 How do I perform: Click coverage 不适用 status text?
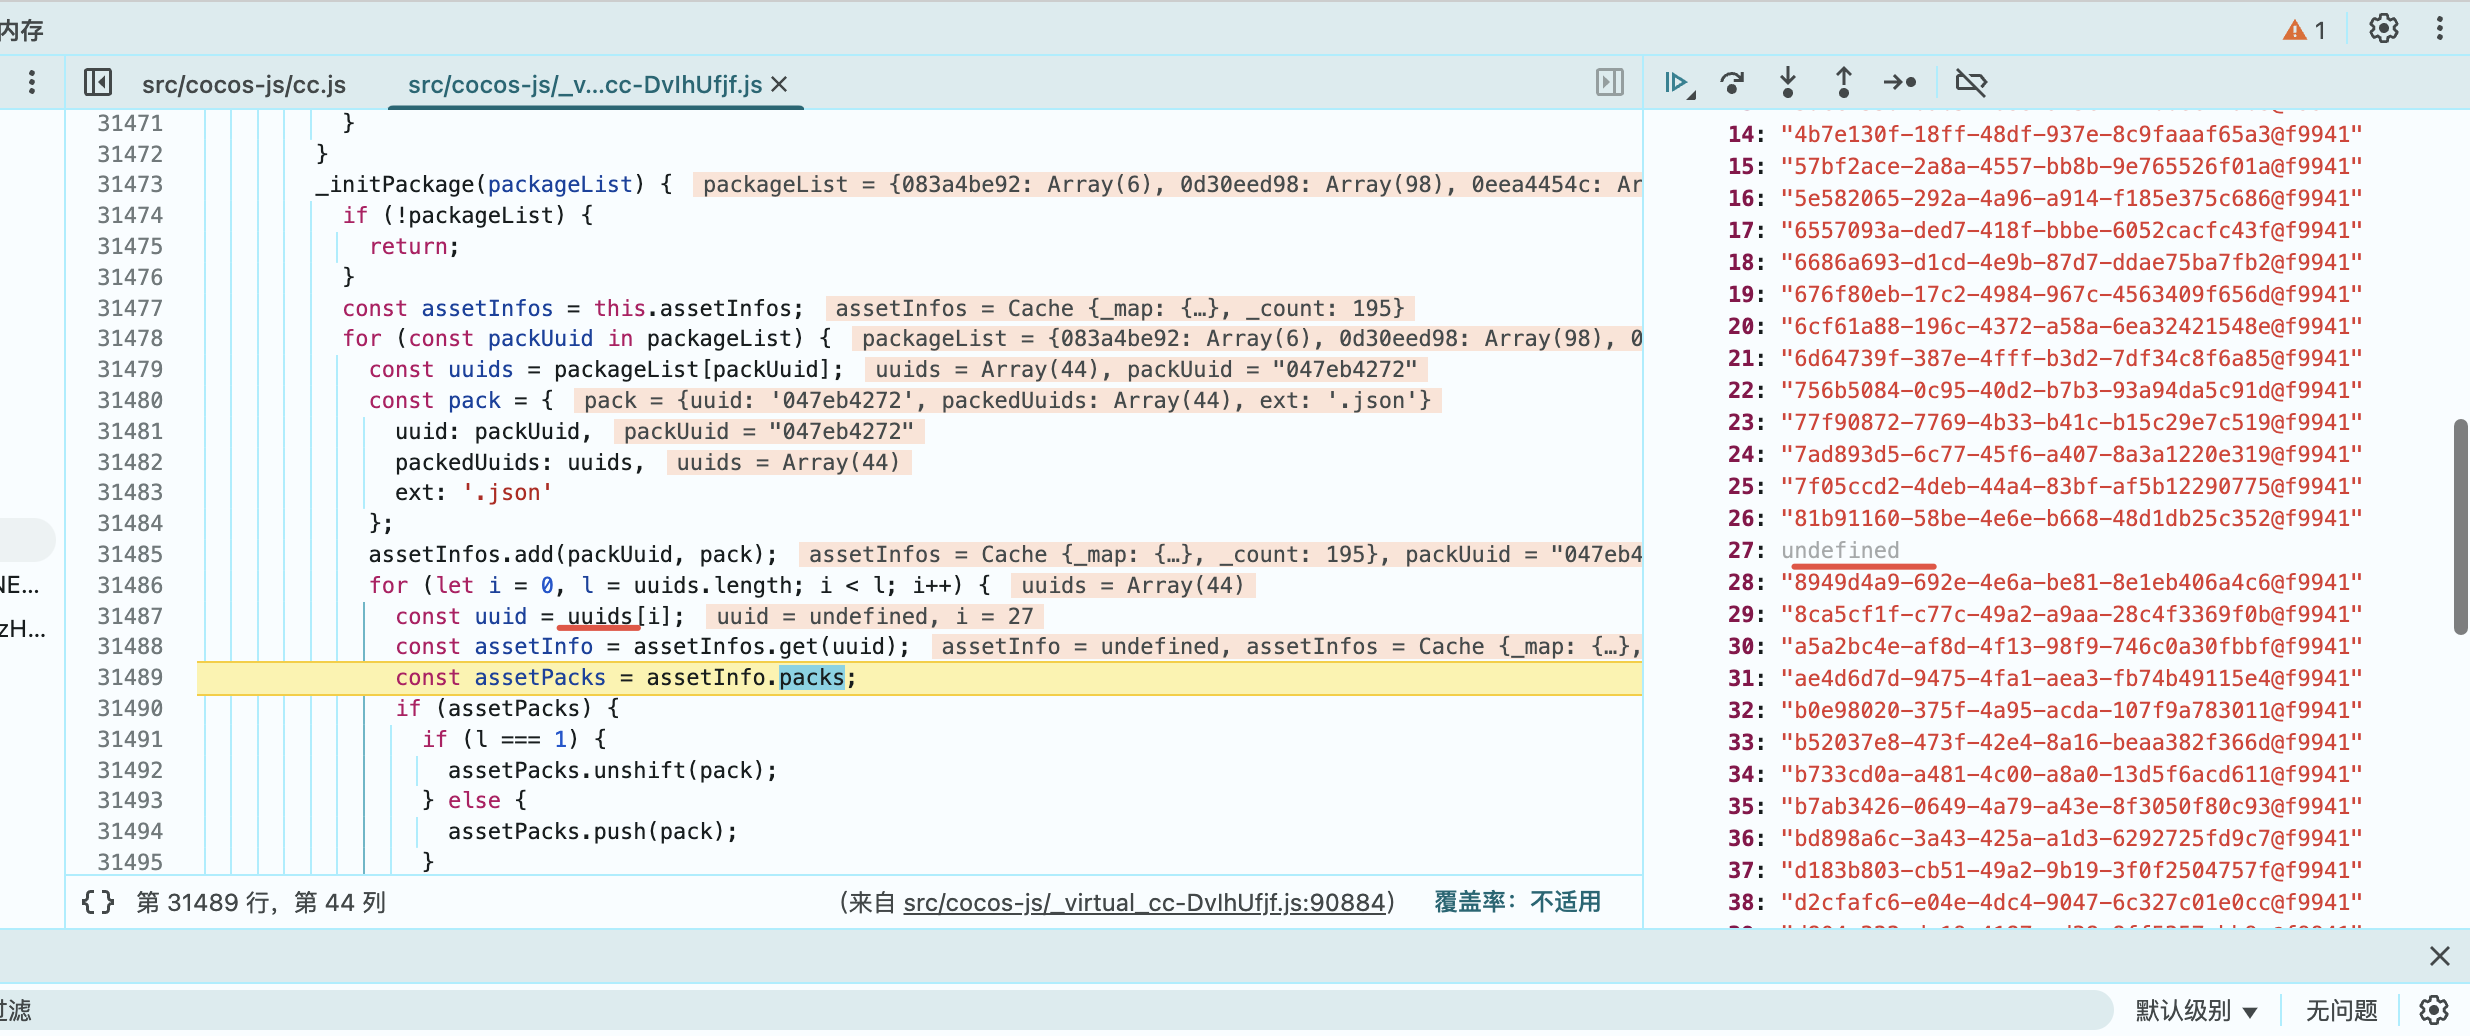[1518, 902]
